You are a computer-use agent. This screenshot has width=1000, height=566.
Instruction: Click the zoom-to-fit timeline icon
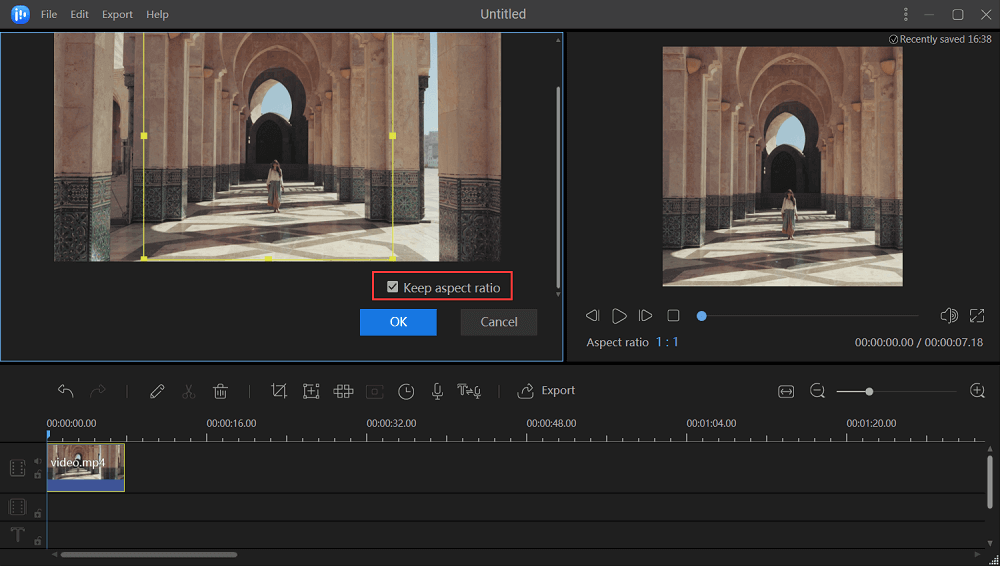click(786, 391)
